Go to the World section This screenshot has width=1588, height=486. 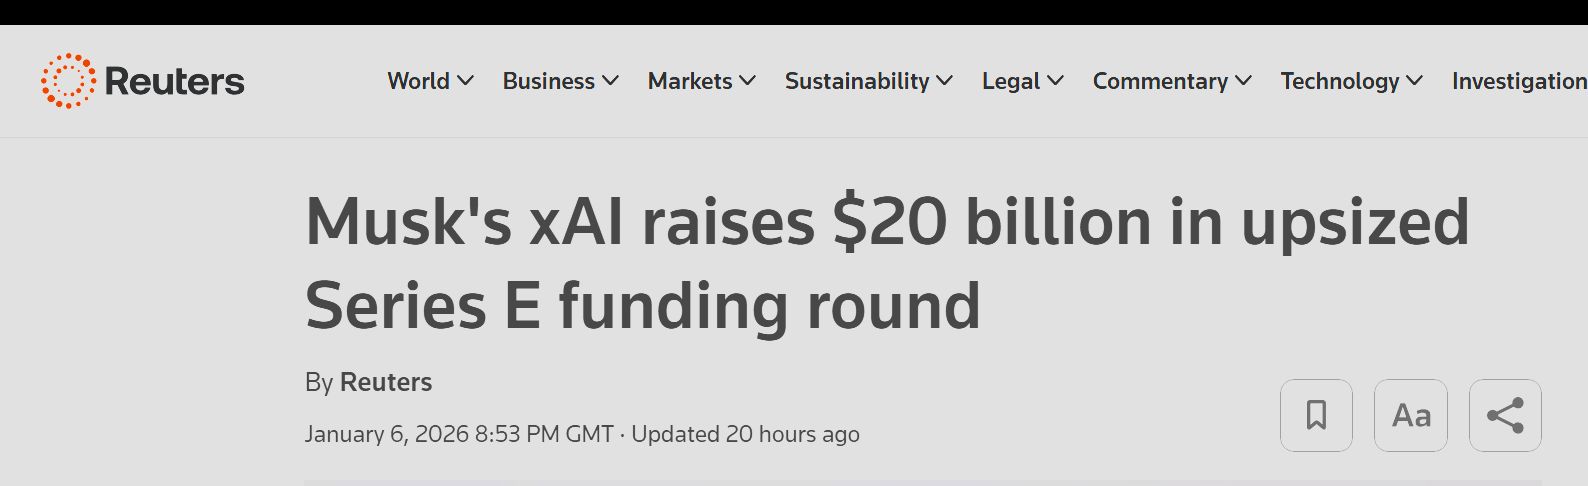click(418, 81)
